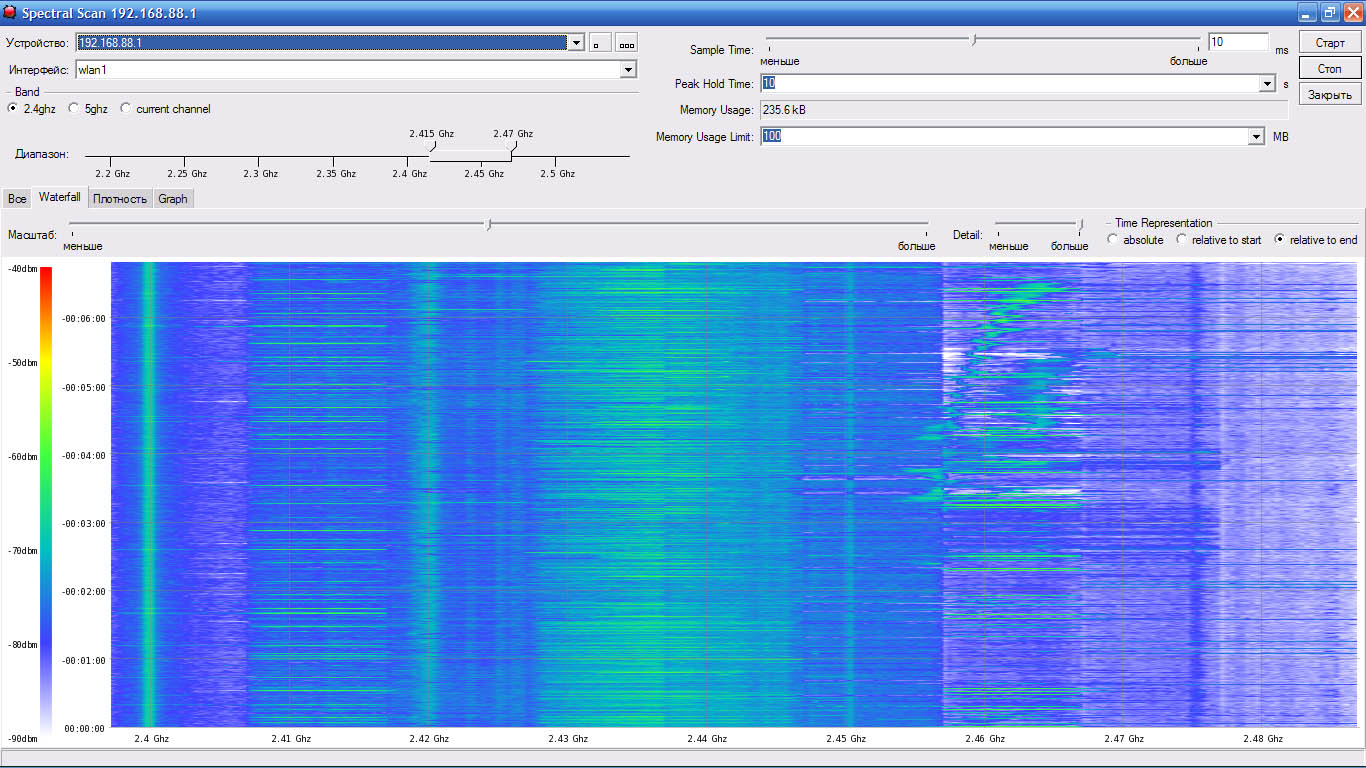Viewport: 1366px width, 768px height.
Task: Click the 2.47 Ghz range end marker
Action: click(512, 146)
